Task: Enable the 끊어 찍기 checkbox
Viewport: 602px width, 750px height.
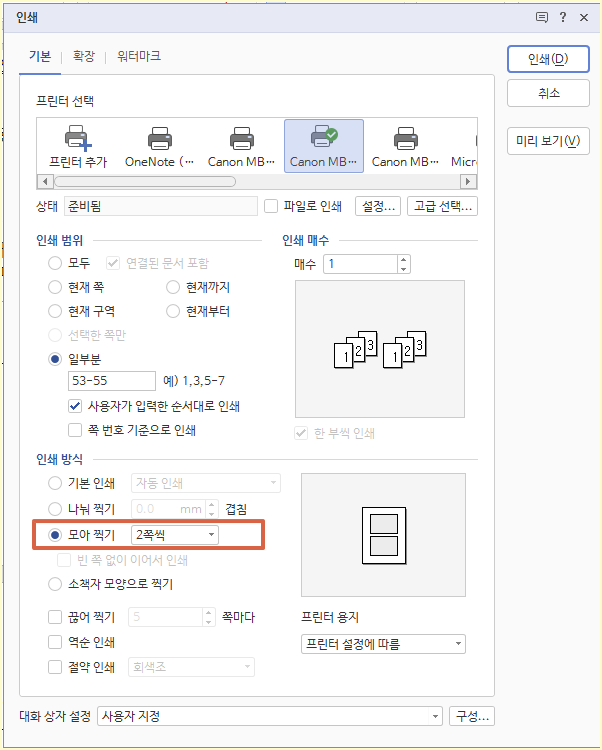Action: (x=55, y=617)
